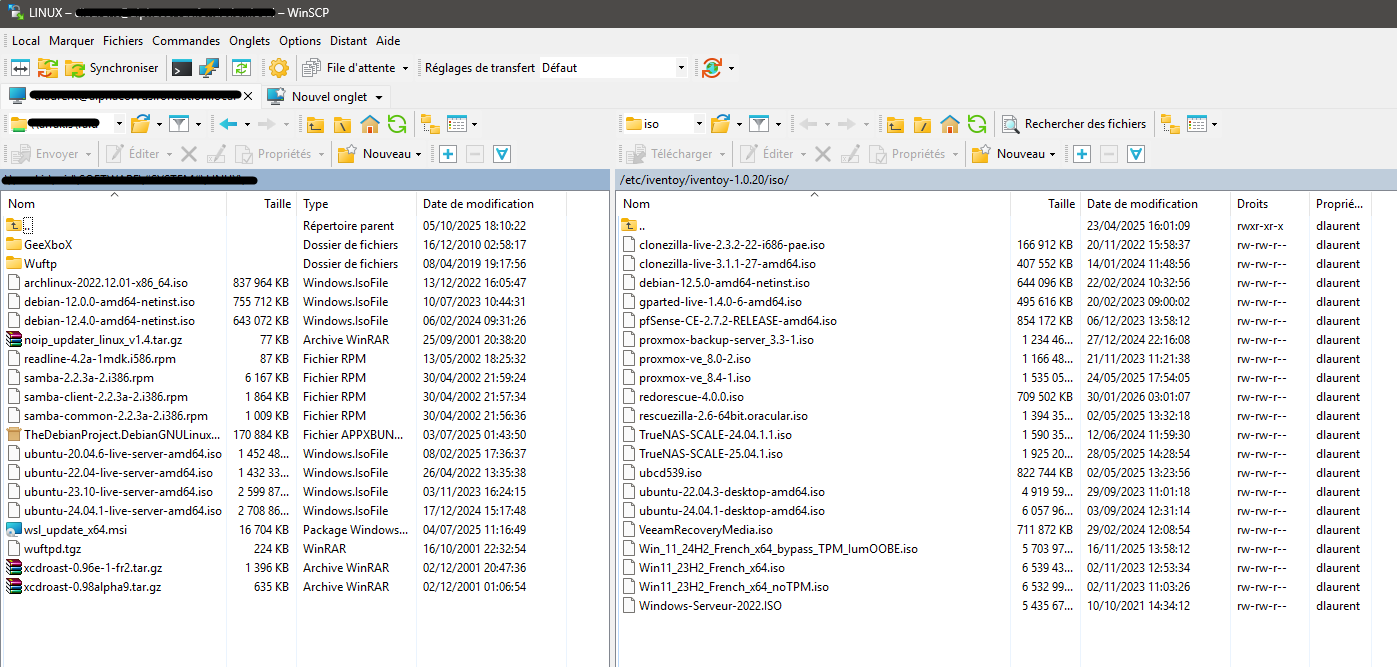This screenshot has height=667, width=1397.
Task: Expand the Réglages de transfert Défaut dropdown
Action: click(x=681, y=68)
